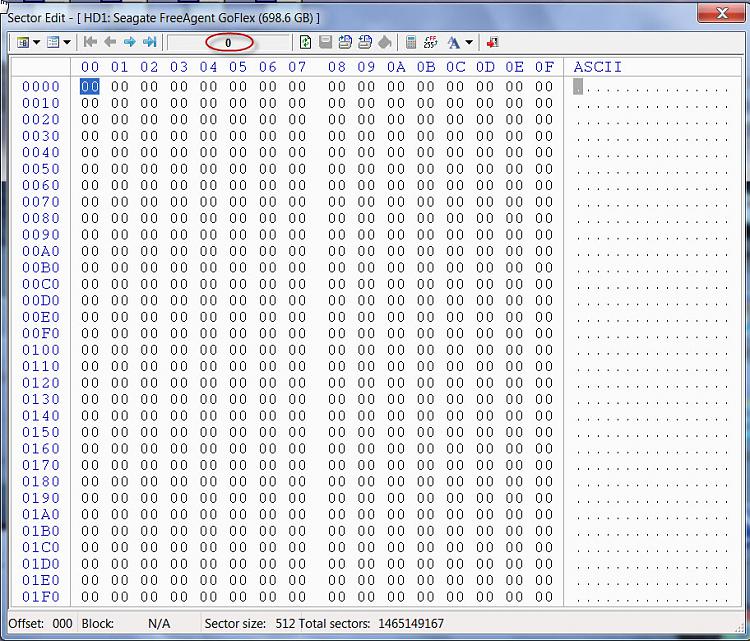Click the red exit icon in the toolbar
This screenshot has height=641, width=750.
492,43
